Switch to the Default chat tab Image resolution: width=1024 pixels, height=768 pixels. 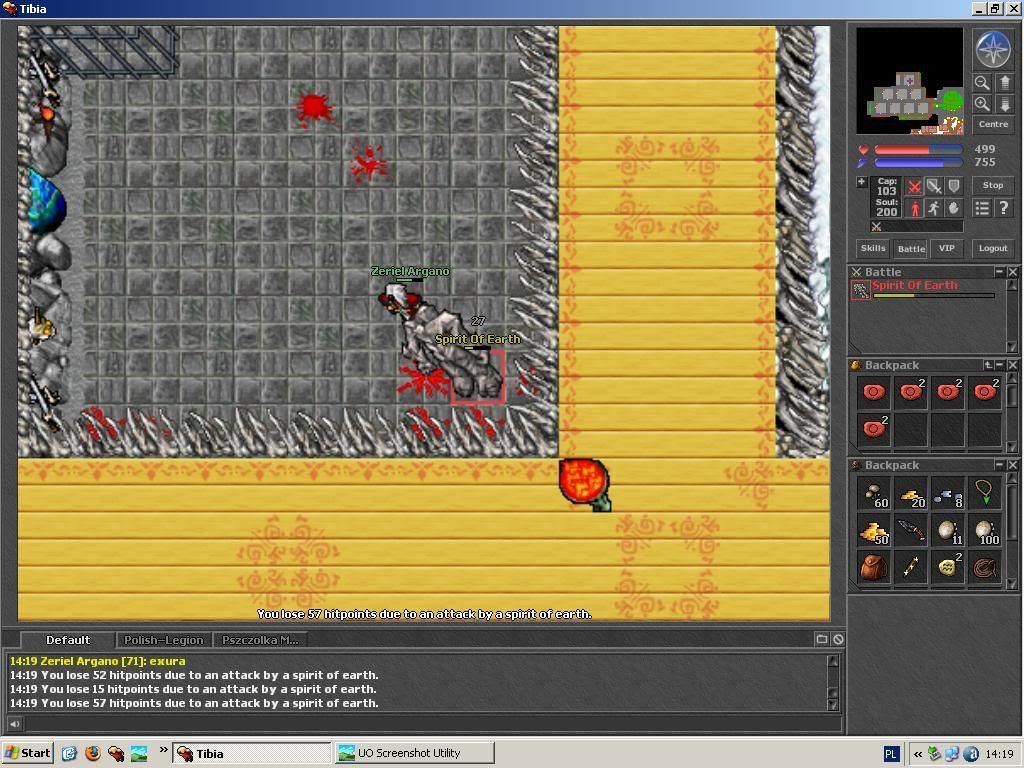68,640
